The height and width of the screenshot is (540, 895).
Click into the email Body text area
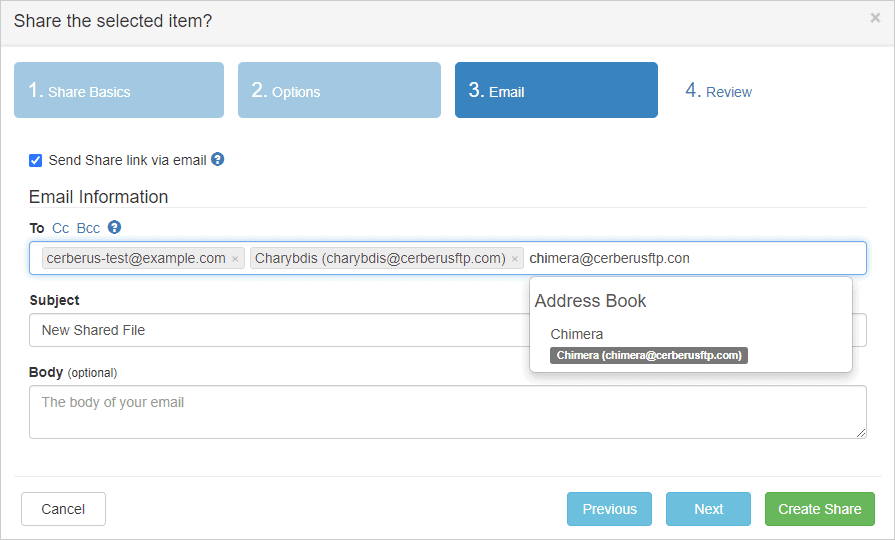point(447,412)
